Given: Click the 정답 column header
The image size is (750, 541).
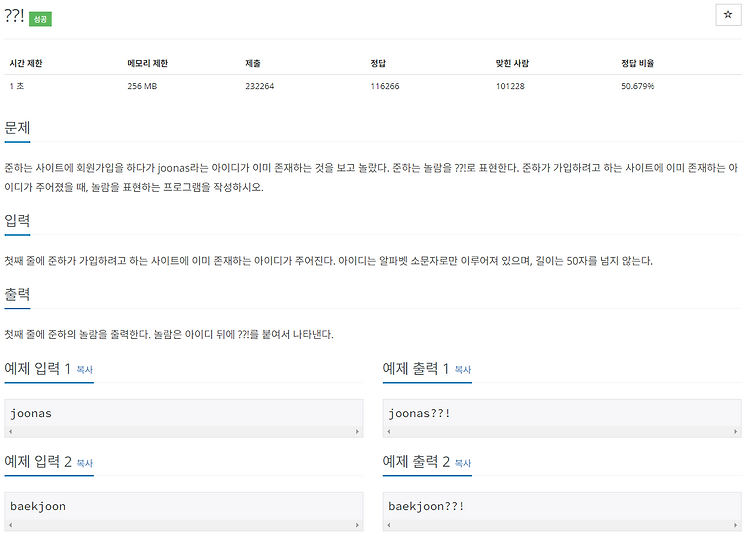Looking at the screenshot, I should (378, 63).
